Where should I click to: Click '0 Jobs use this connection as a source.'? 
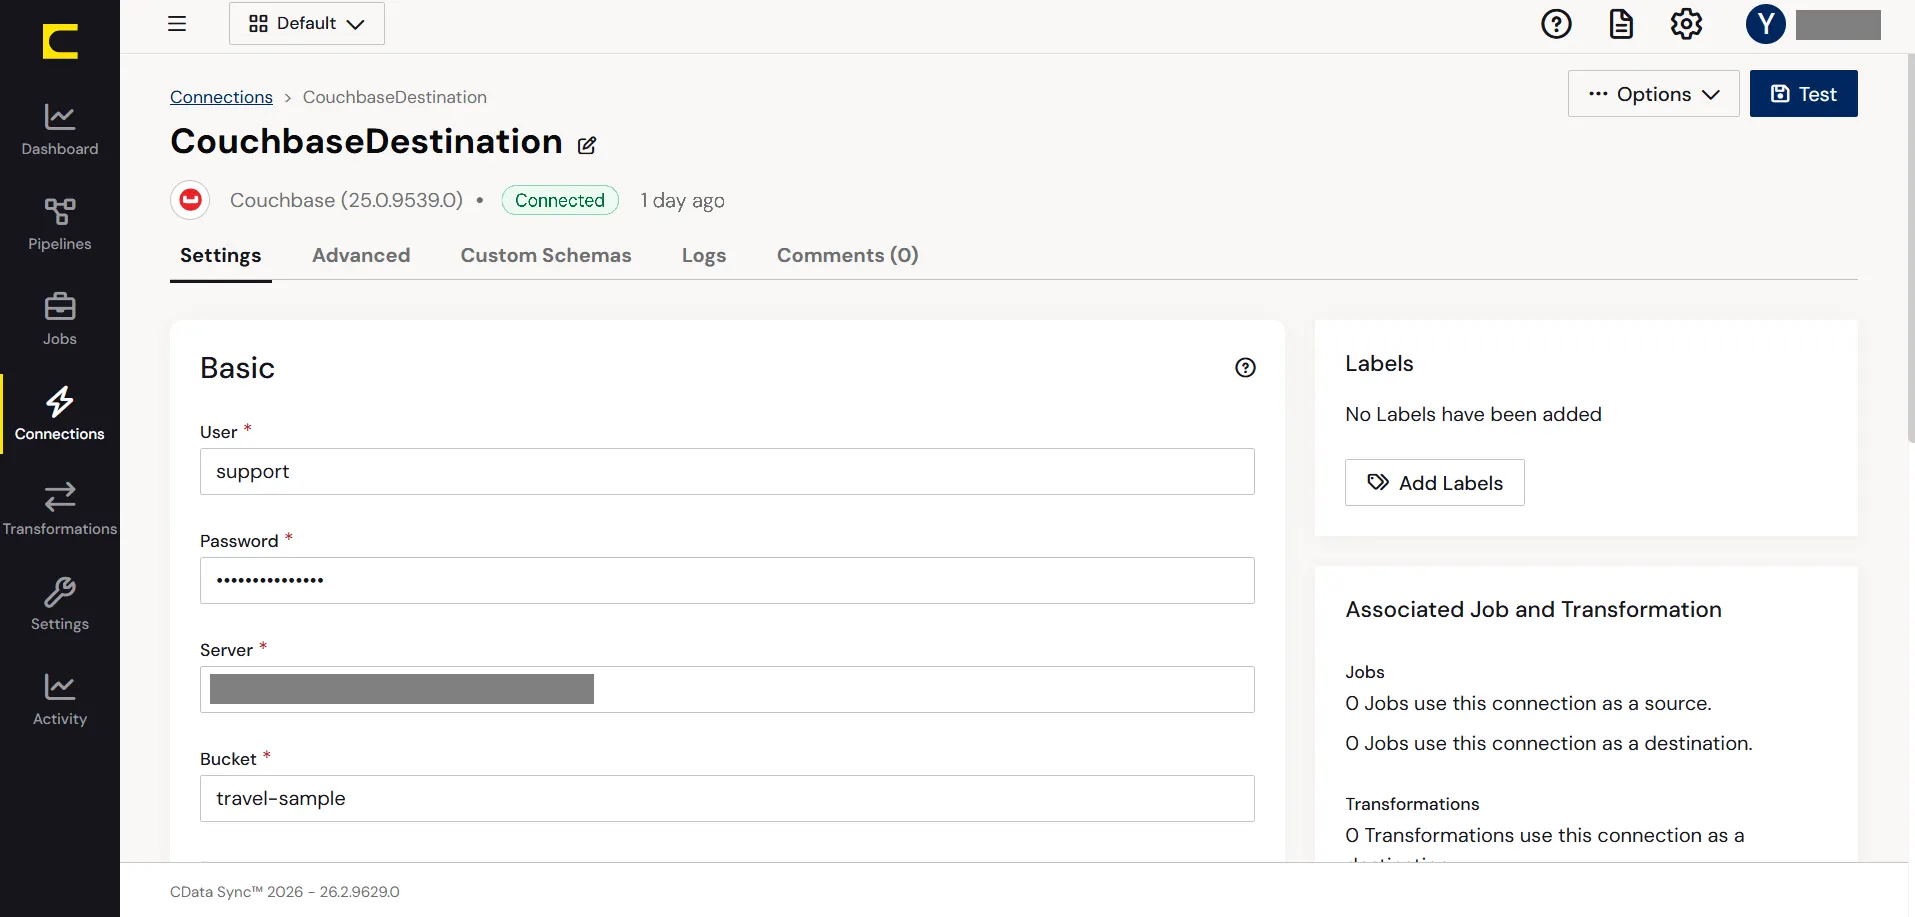click(x=1528, y=703)
